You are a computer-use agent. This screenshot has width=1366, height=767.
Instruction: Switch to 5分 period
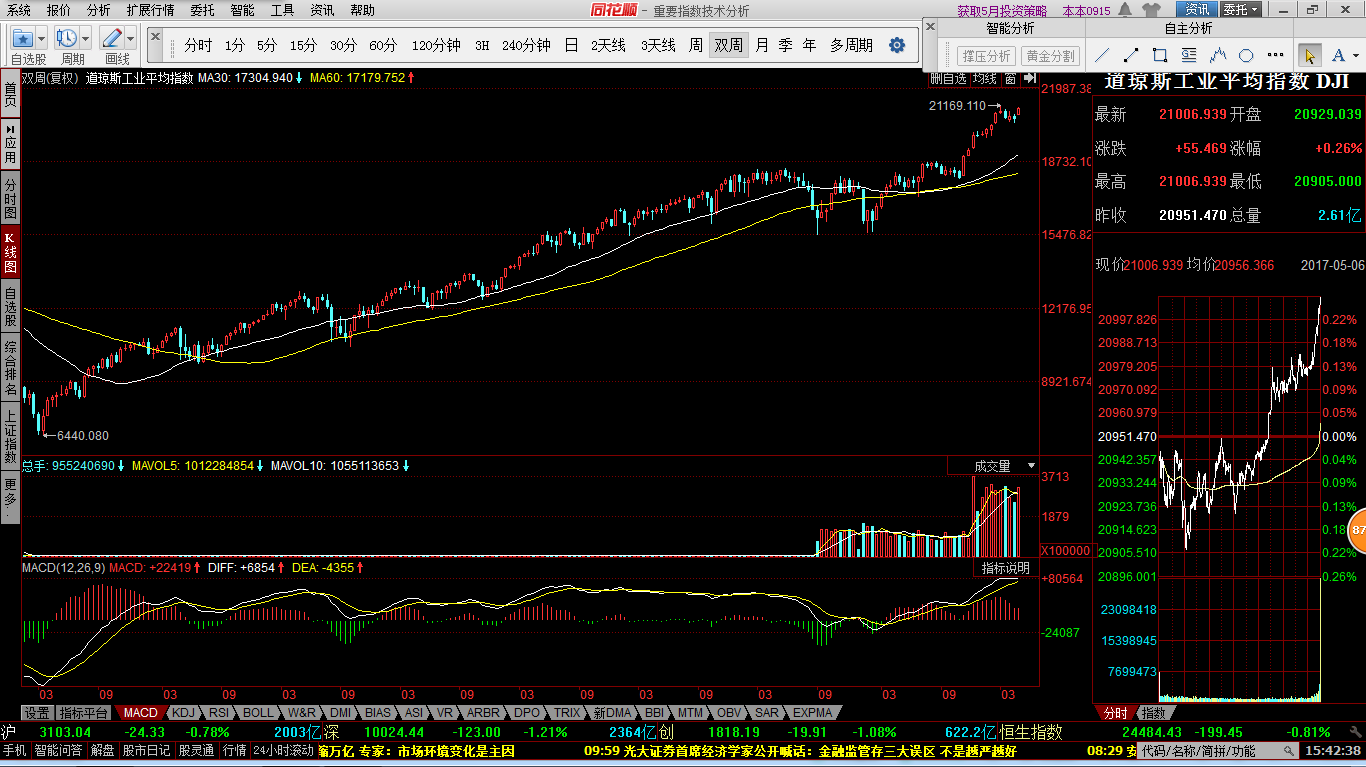[x=267, y=45]
